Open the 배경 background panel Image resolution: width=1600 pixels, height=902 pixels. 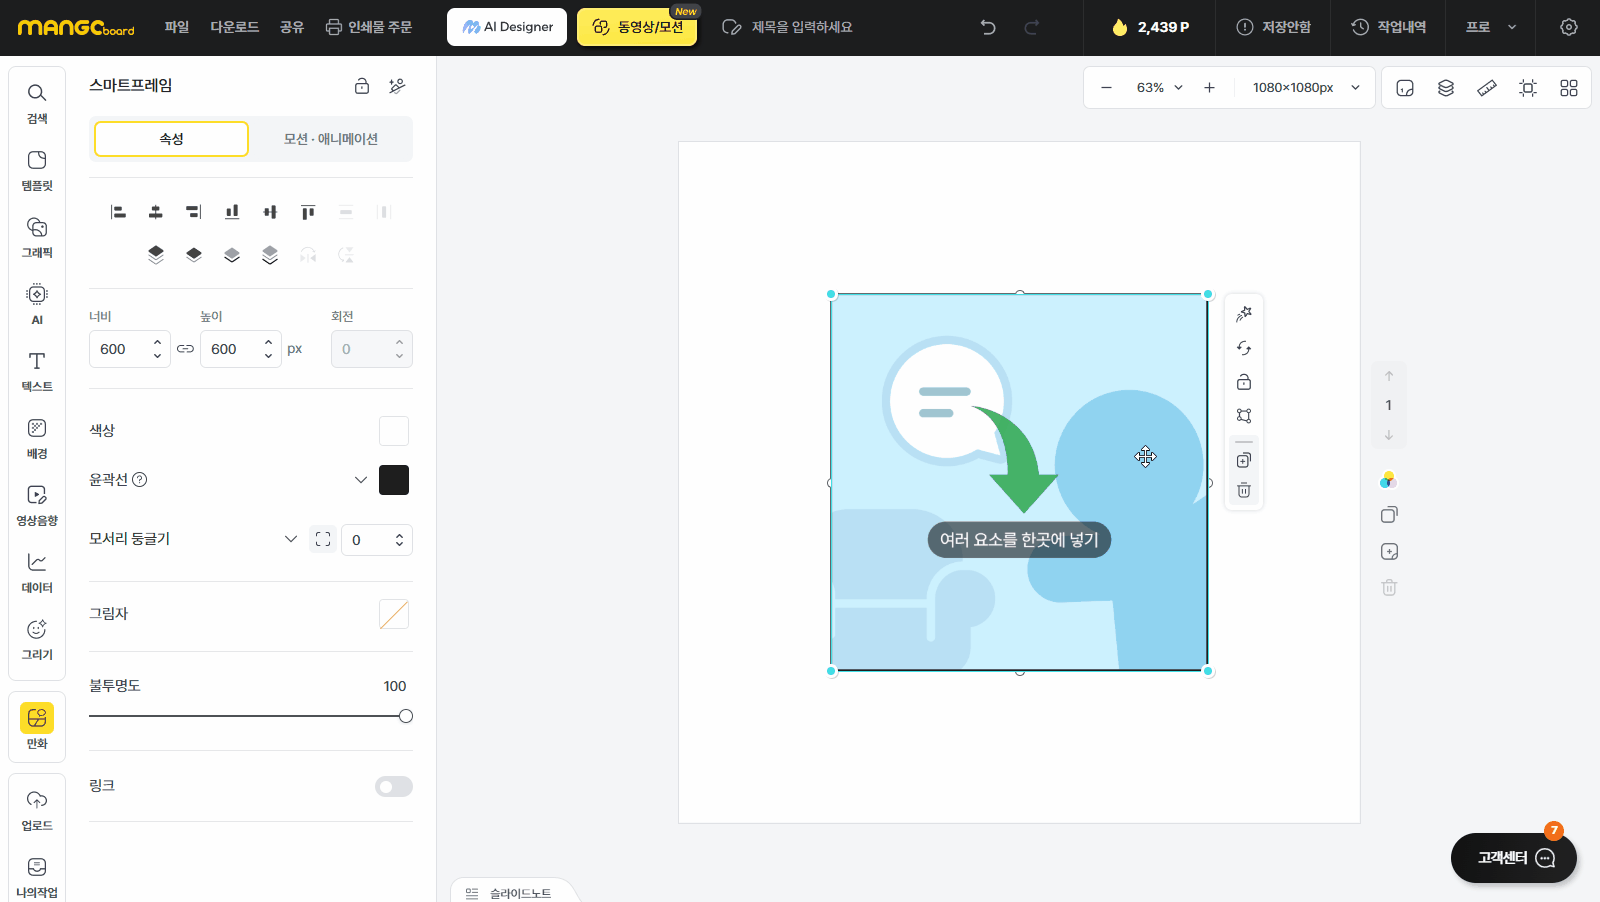[x=37, y=438]
